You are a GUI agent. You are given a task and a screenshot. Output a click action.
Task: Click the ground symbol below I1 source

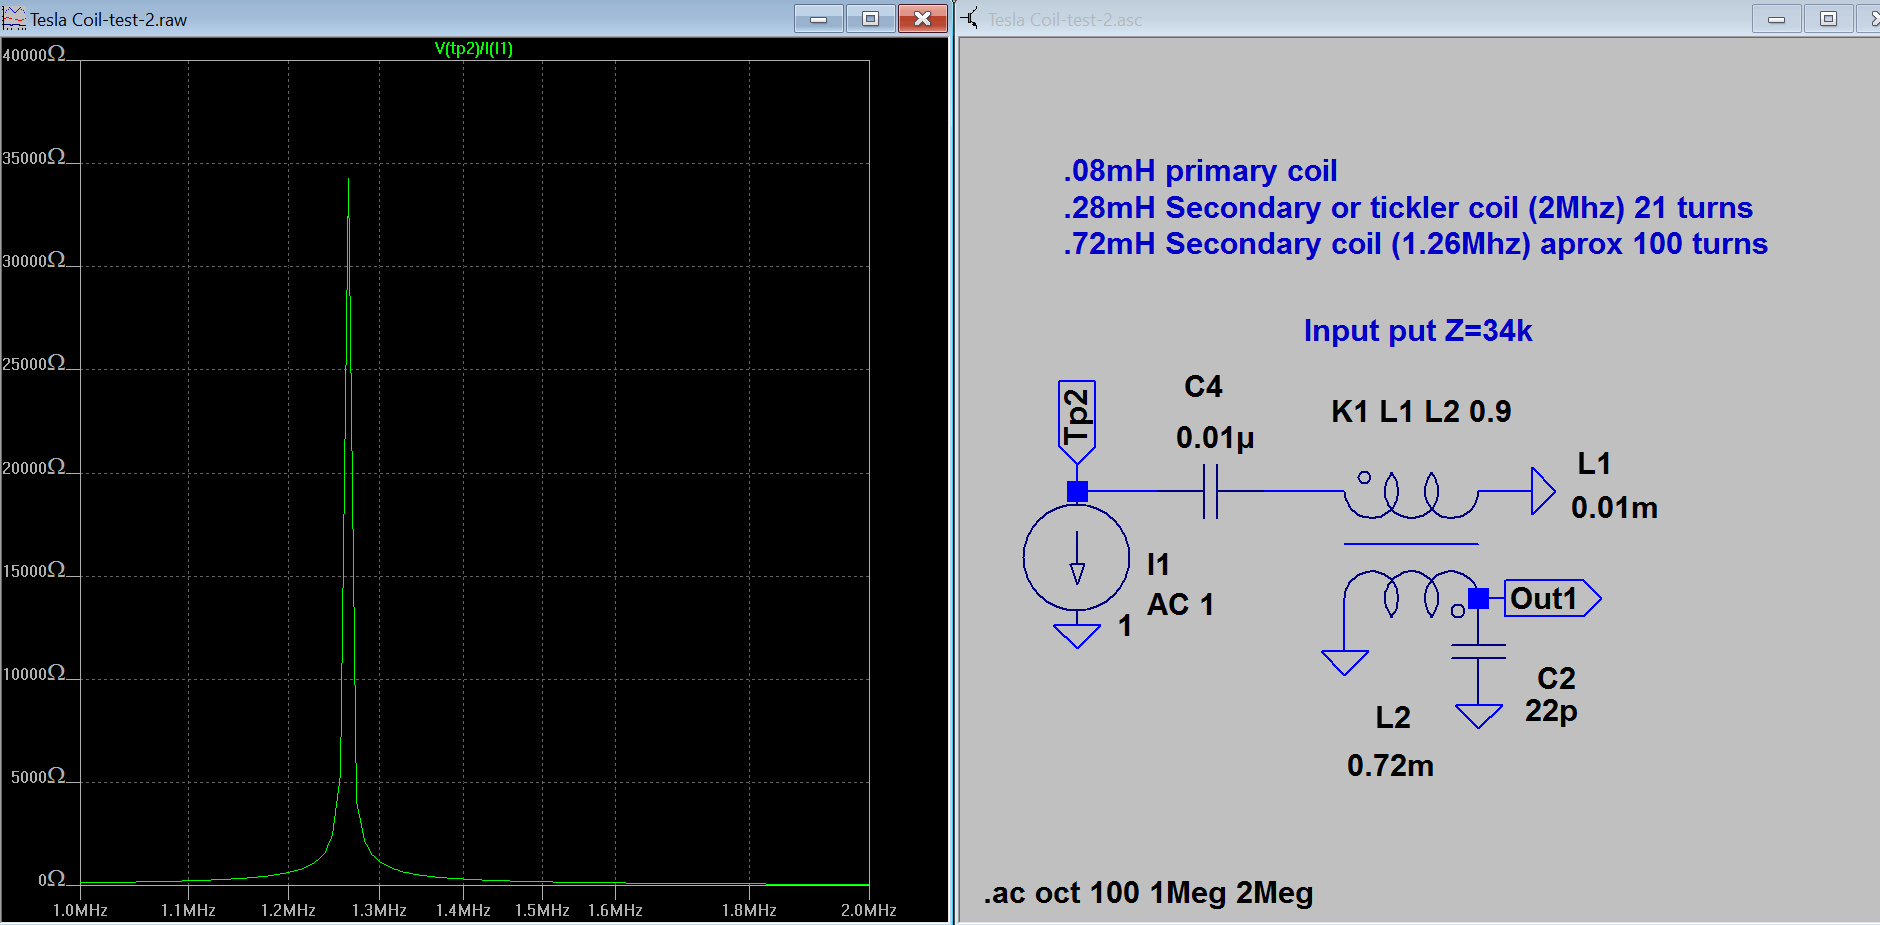pyautogui.click(x=1076, y=636)
